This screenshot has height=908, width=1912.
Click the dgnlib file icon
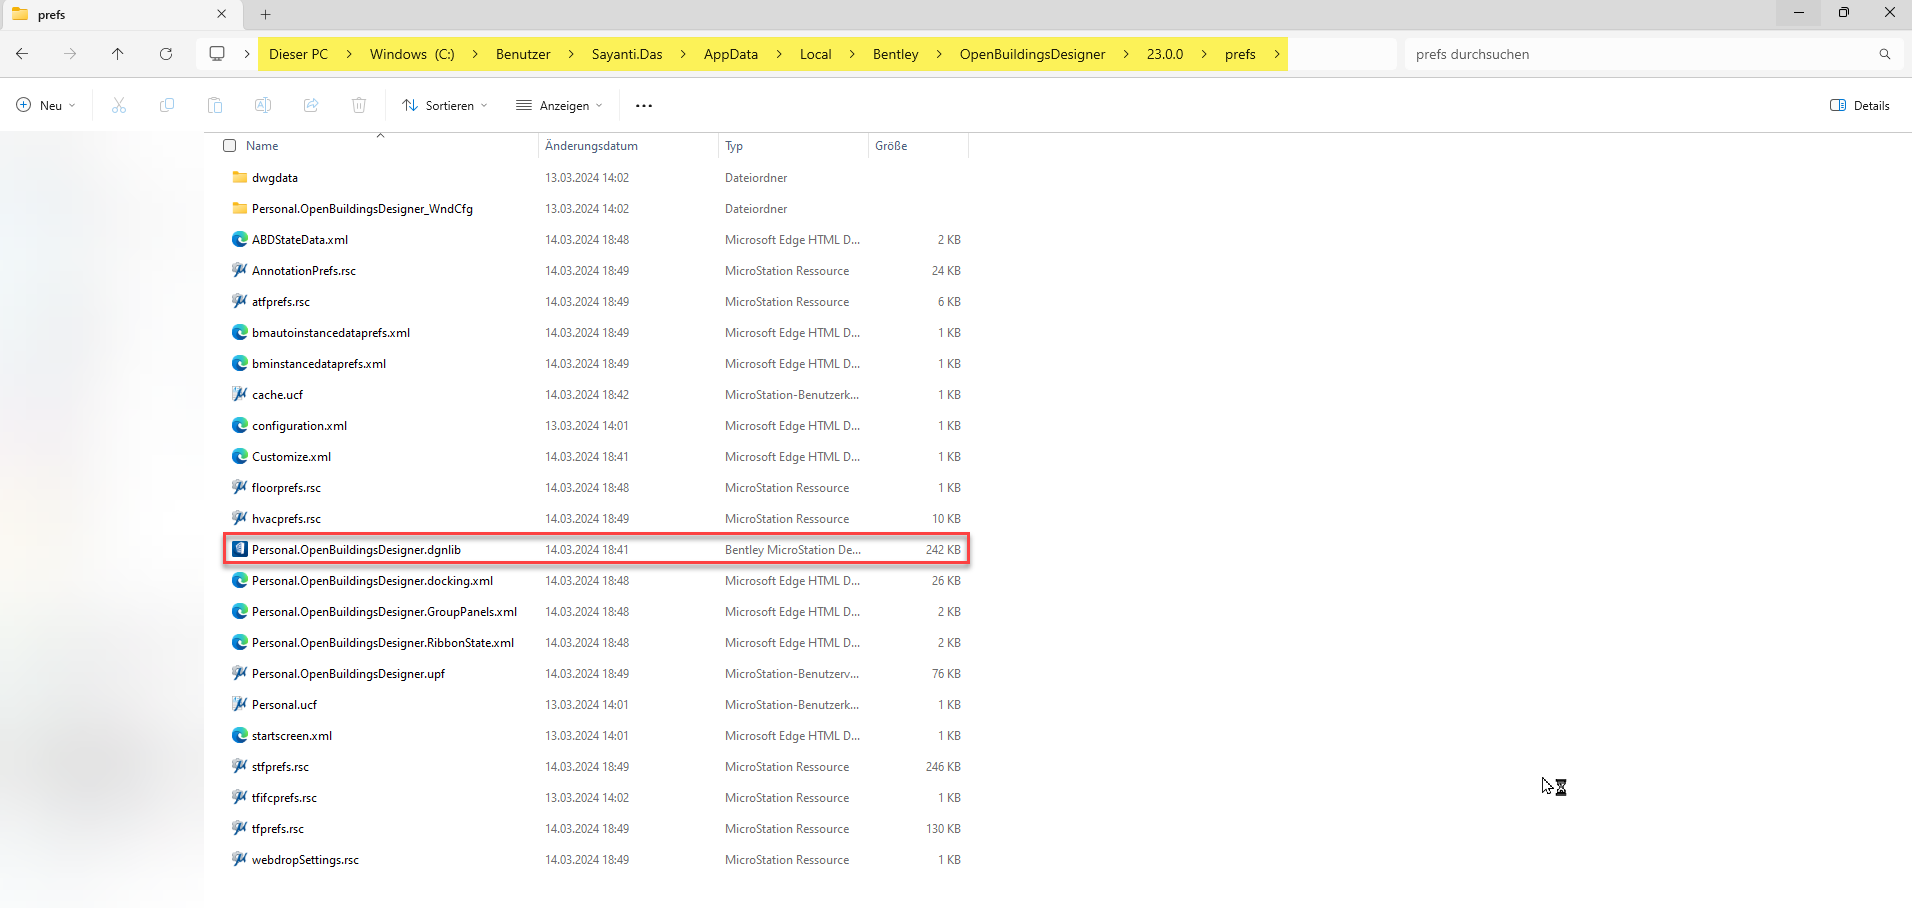point(240,549)
